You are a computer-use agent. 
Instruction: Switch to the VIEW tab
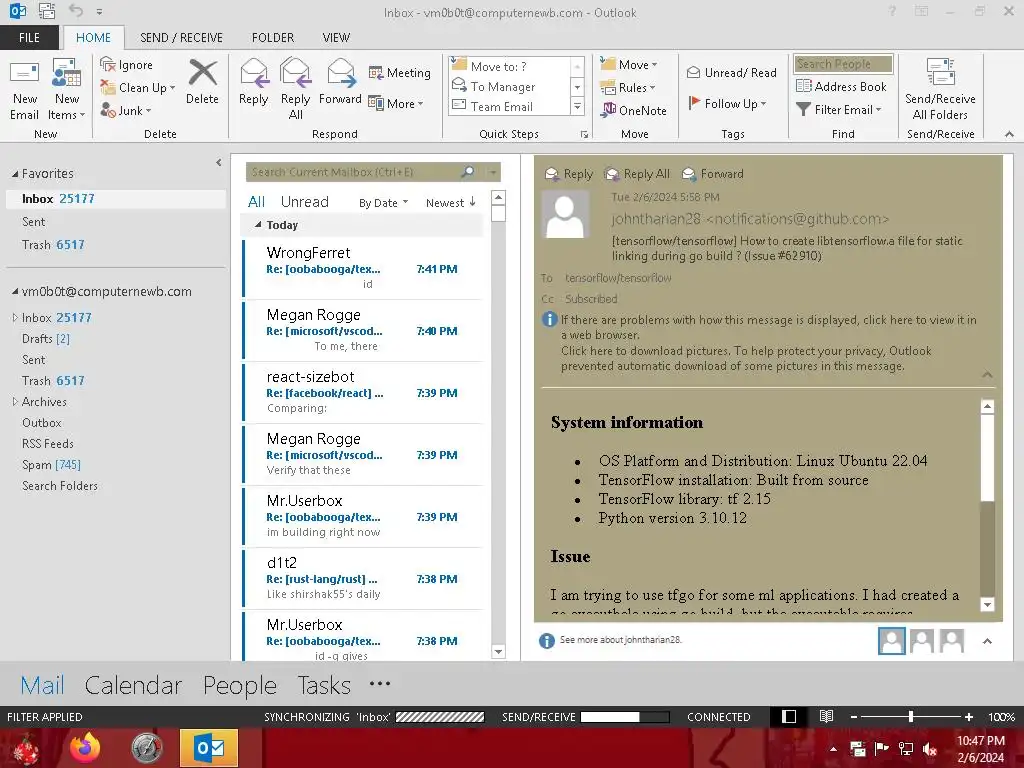(336, 37)
